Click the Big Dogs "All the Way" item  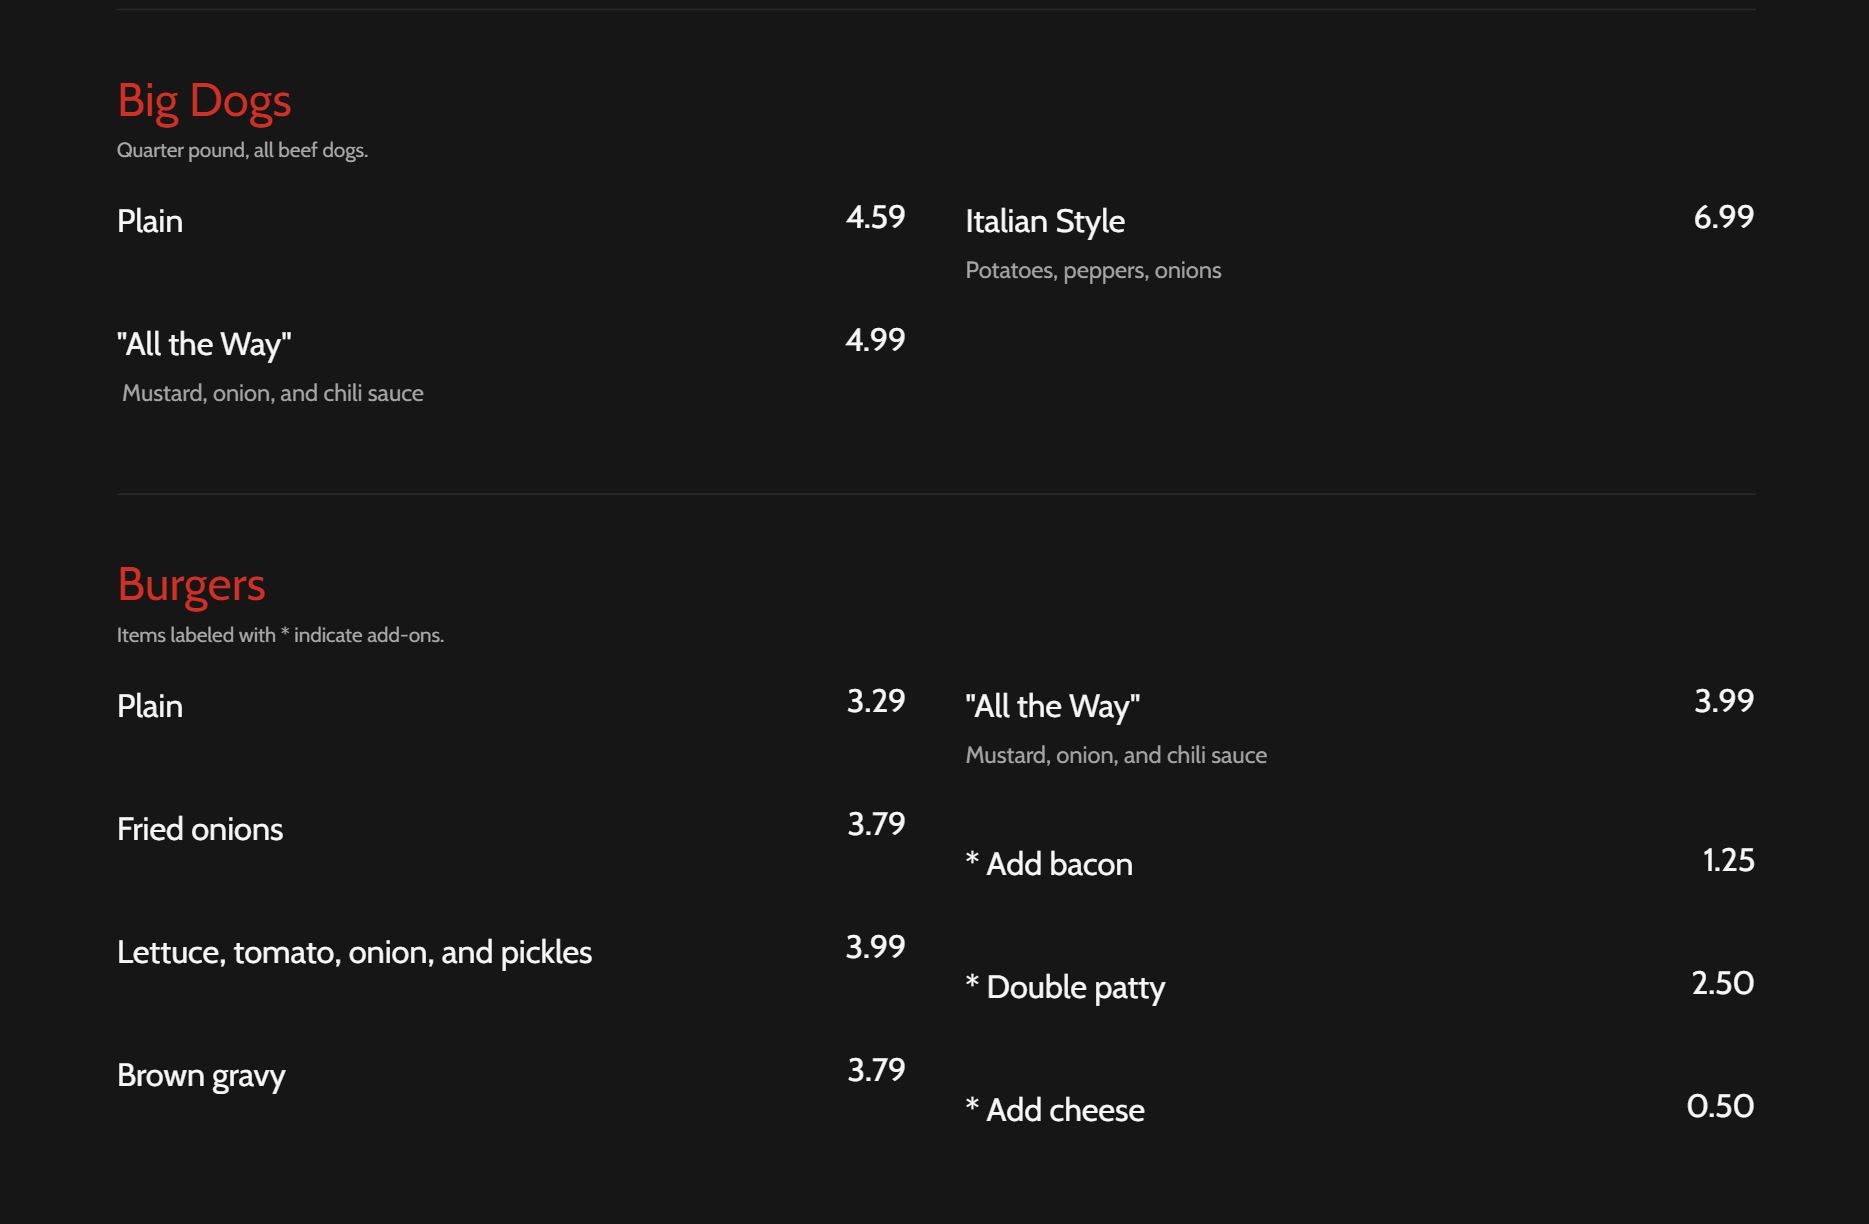pyautogui.click(x=204, y=344)
